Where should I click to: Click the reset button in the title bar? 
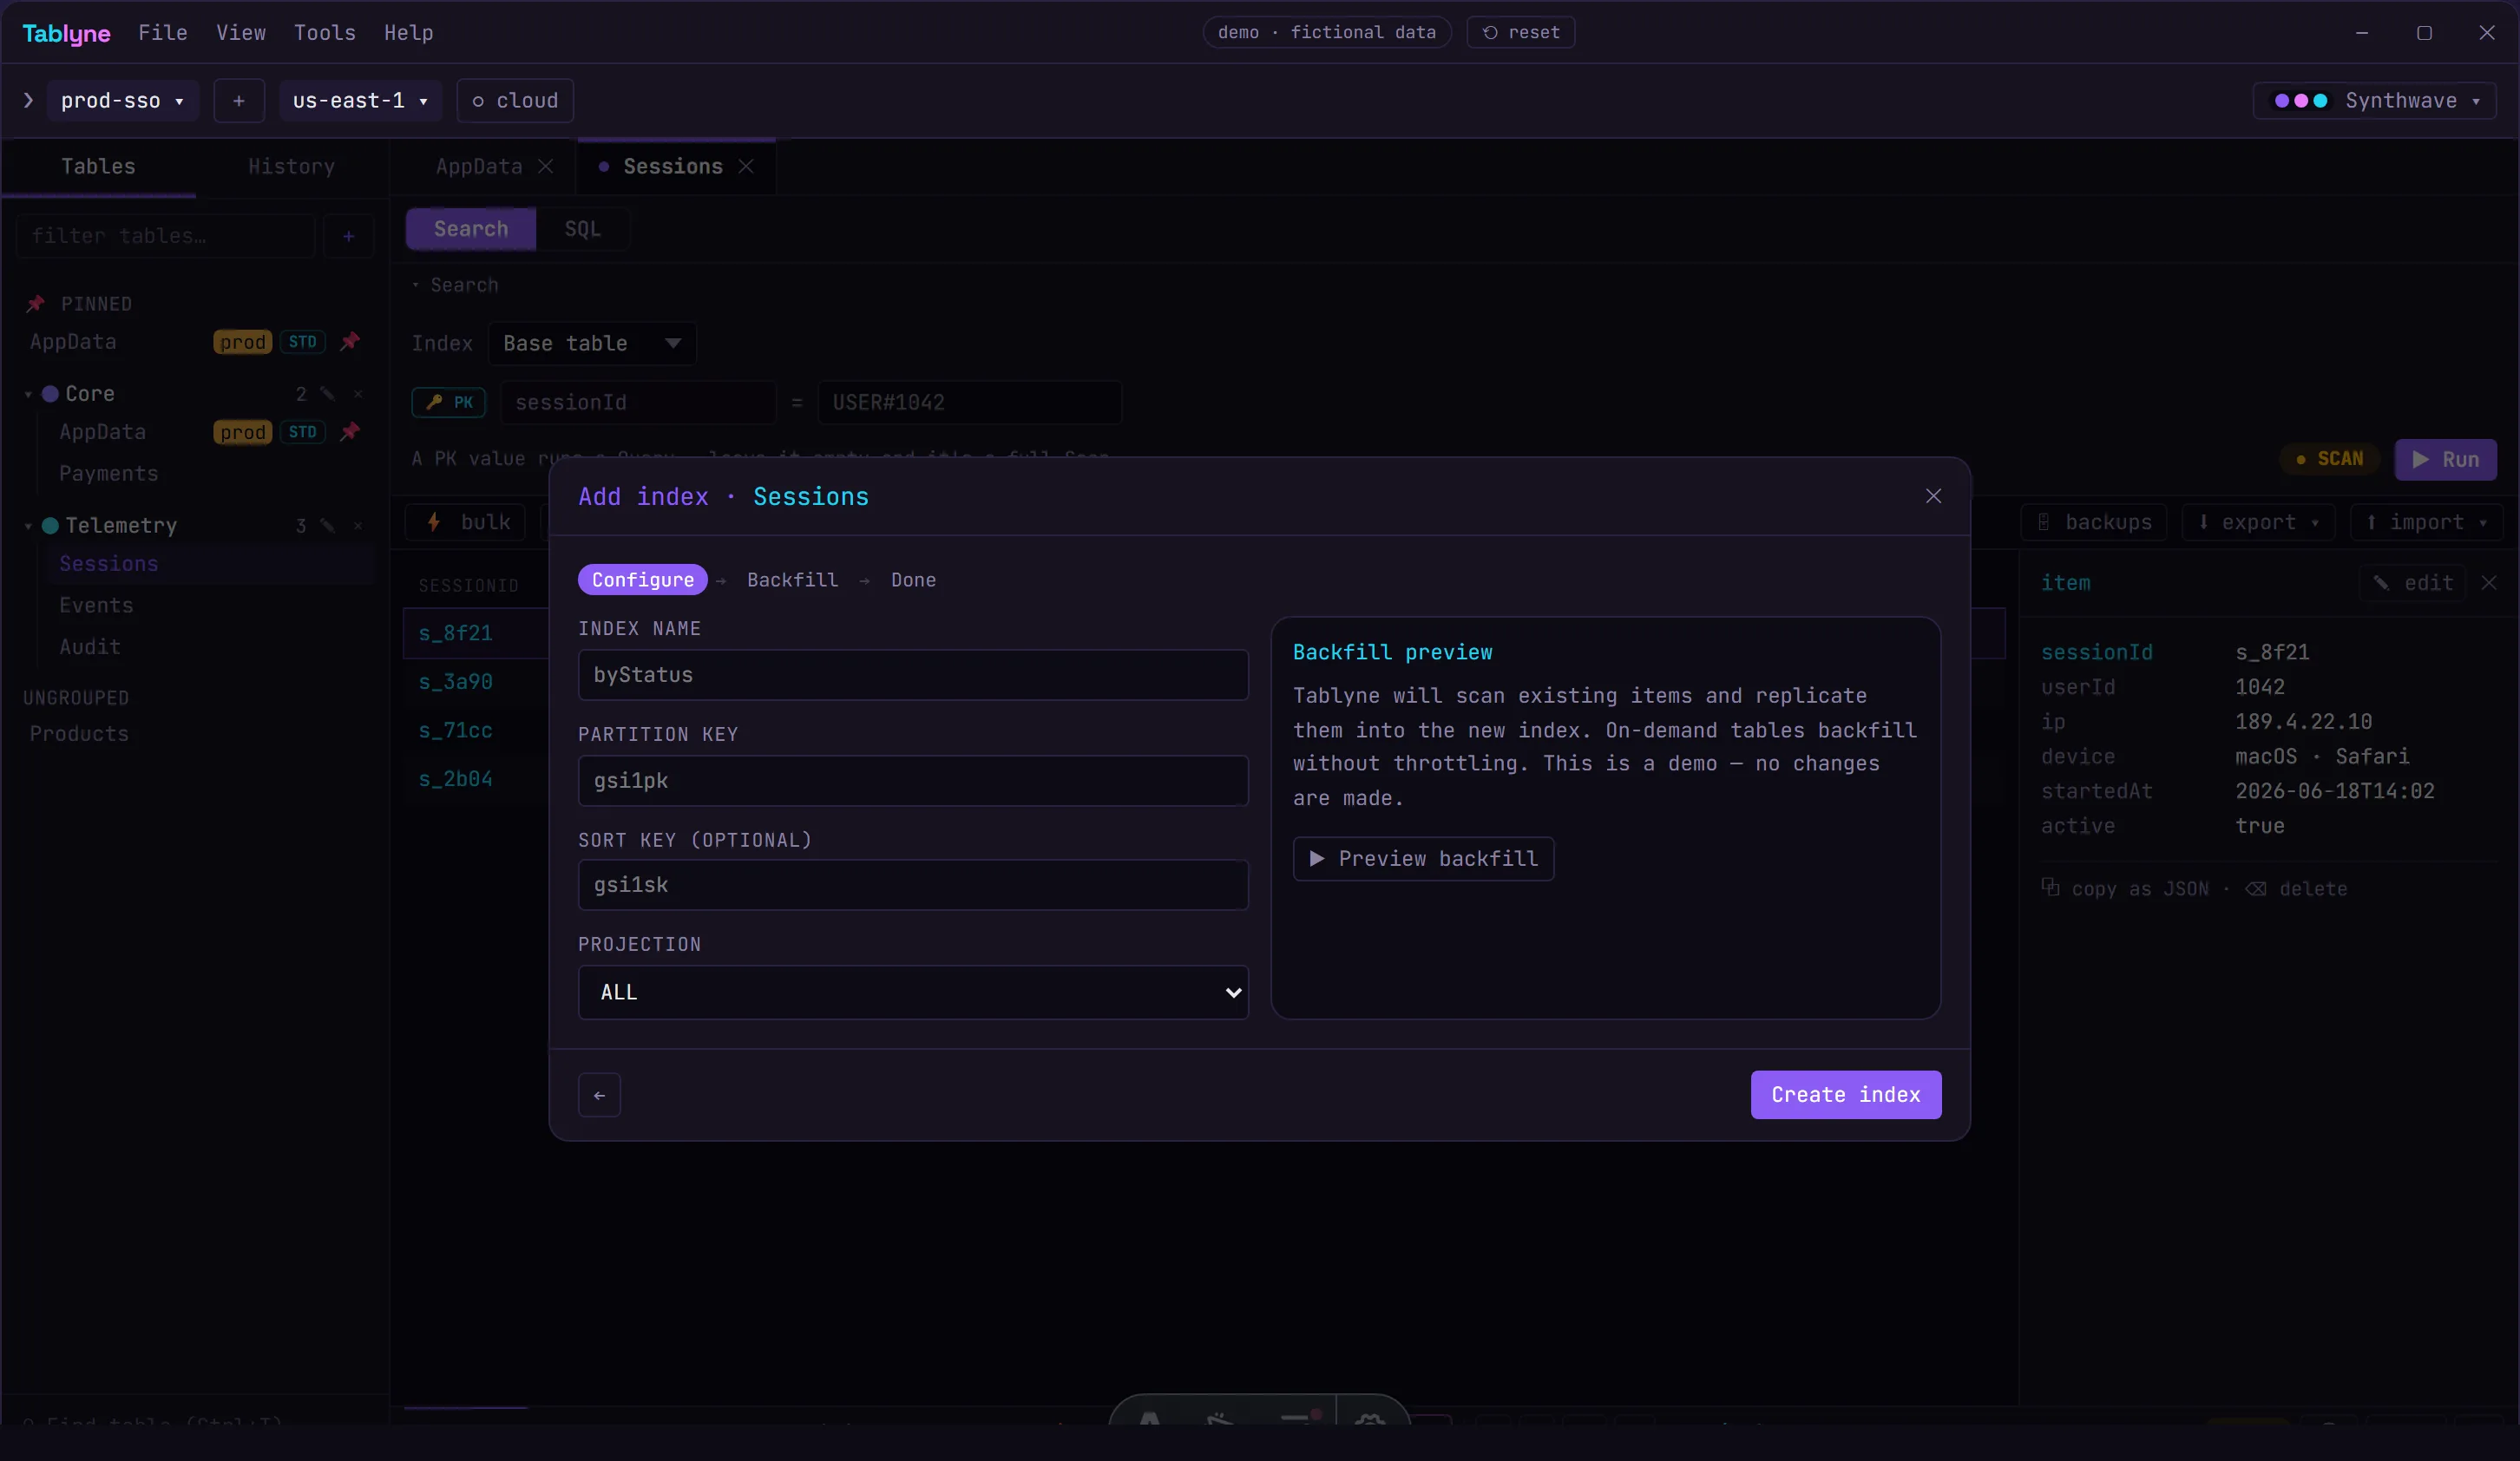1520,32
